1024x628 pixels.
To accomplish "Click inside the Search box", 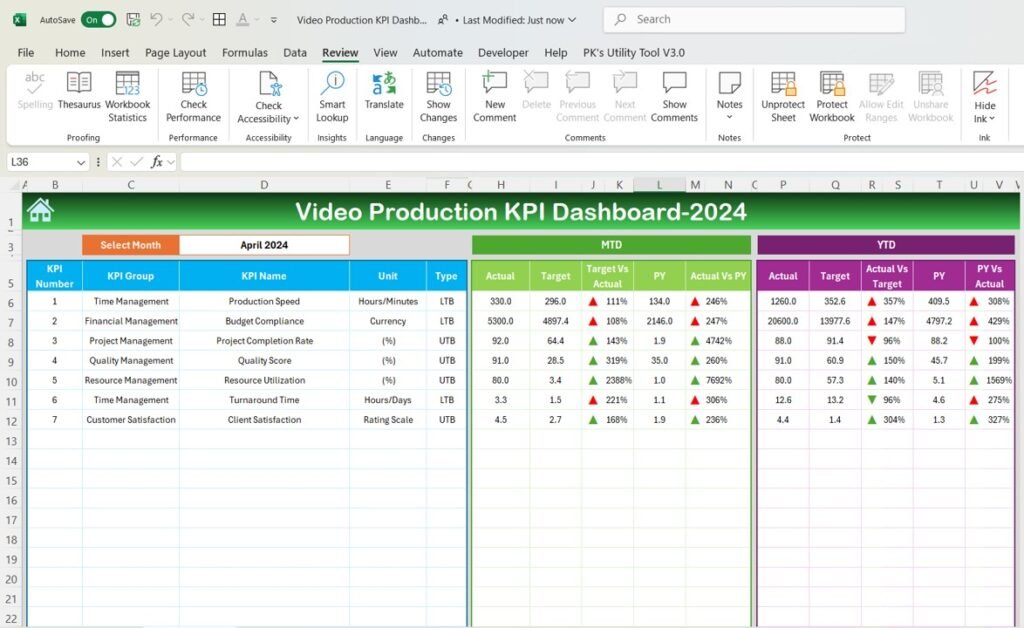I will [750, 19].
